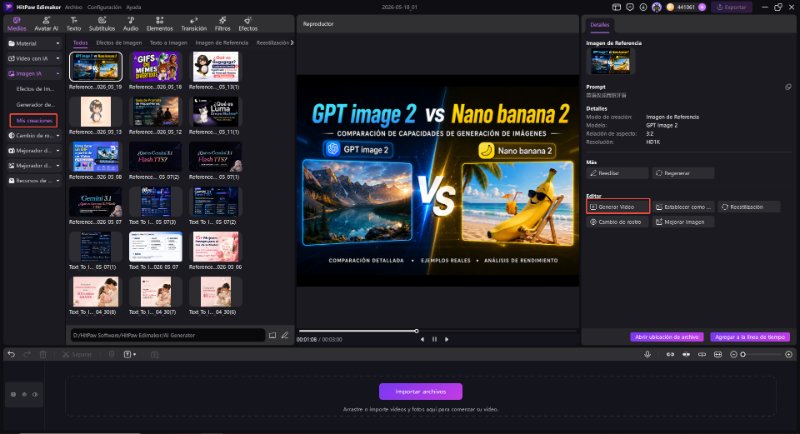The height and width of the screenshot is (434, 800).
Task: Click the zoom-in plus icon on timeline
Action: click(789, 354)
